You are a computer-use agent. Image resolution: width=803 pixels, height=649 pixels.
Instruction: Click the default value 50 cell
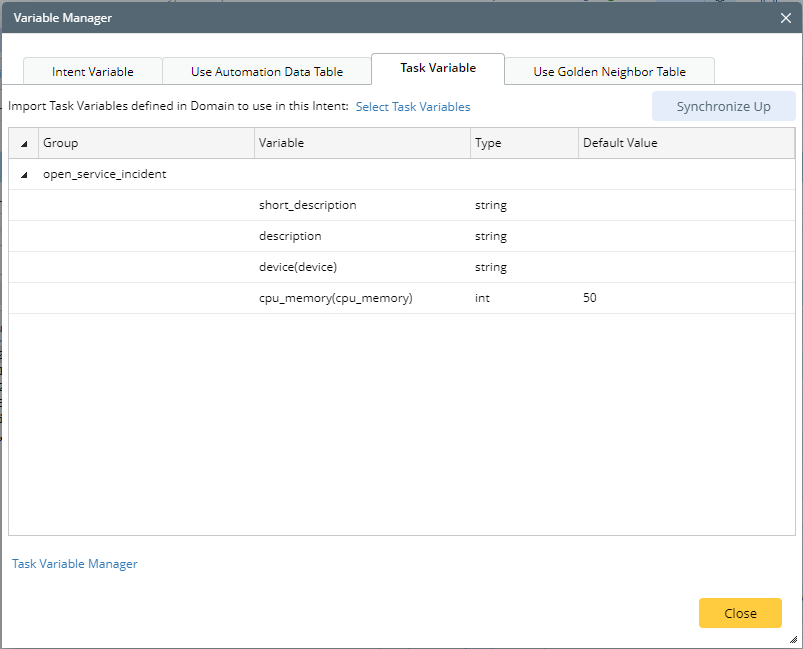click(590, 298)
